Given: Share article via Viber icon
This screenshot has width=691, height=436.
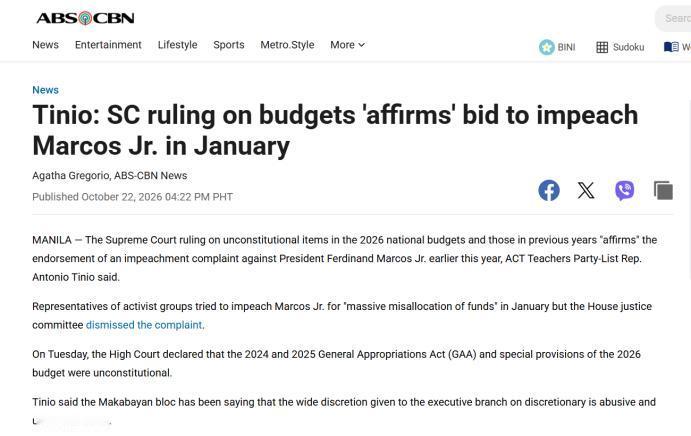Looking at the screenshot, I should pos(624,190).
